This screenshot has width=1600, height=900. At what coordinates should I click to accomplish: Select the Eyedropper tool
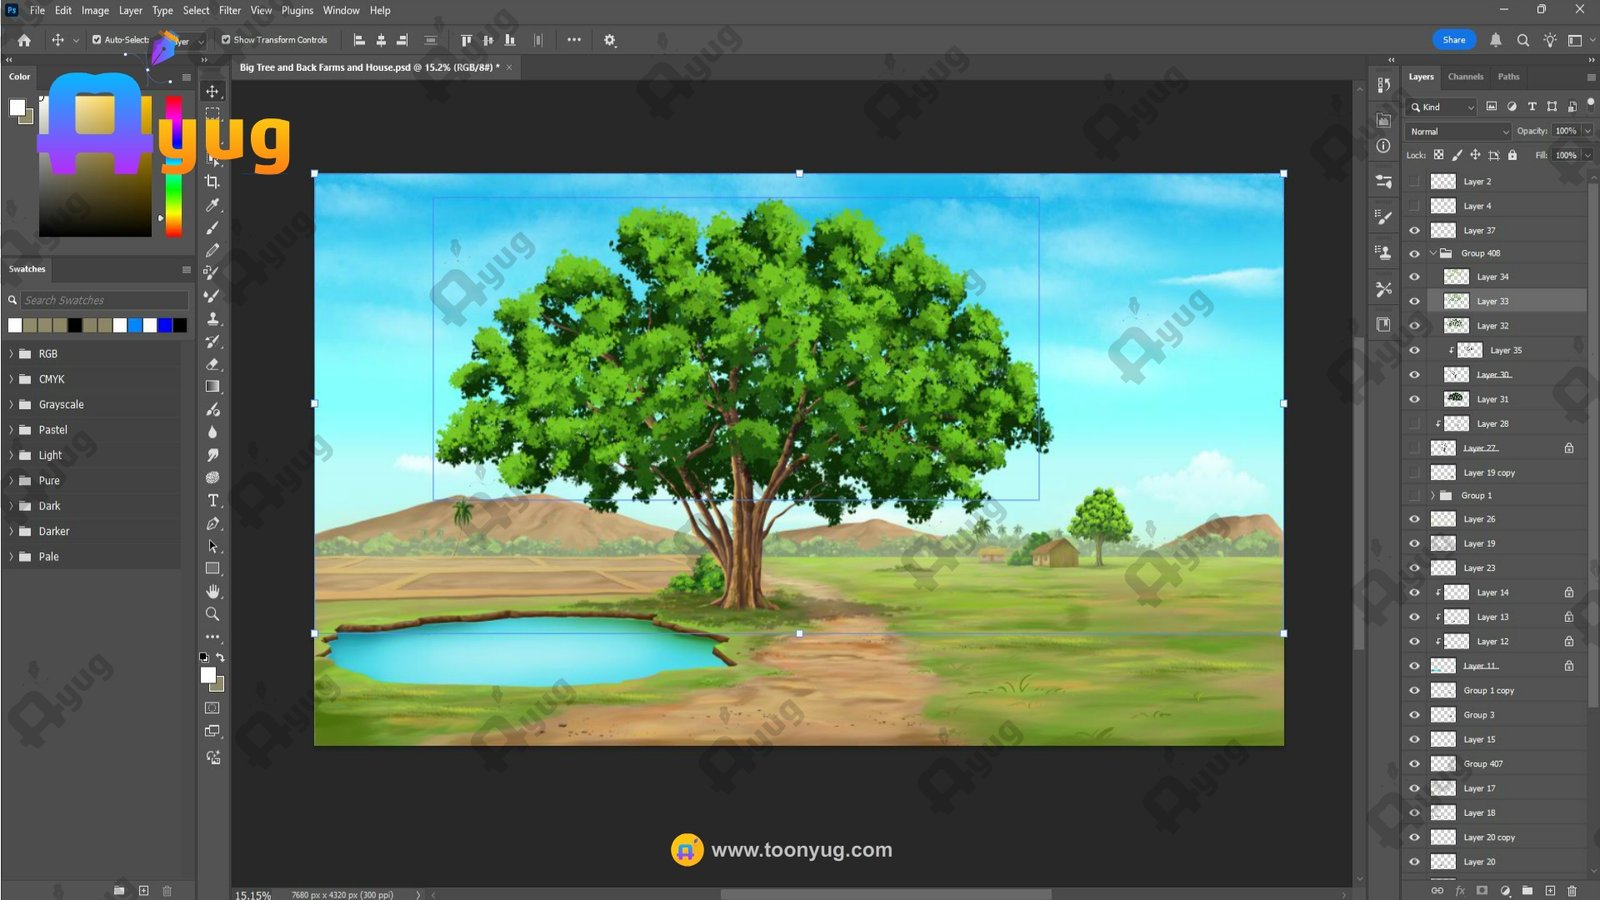tap(212, 205)
